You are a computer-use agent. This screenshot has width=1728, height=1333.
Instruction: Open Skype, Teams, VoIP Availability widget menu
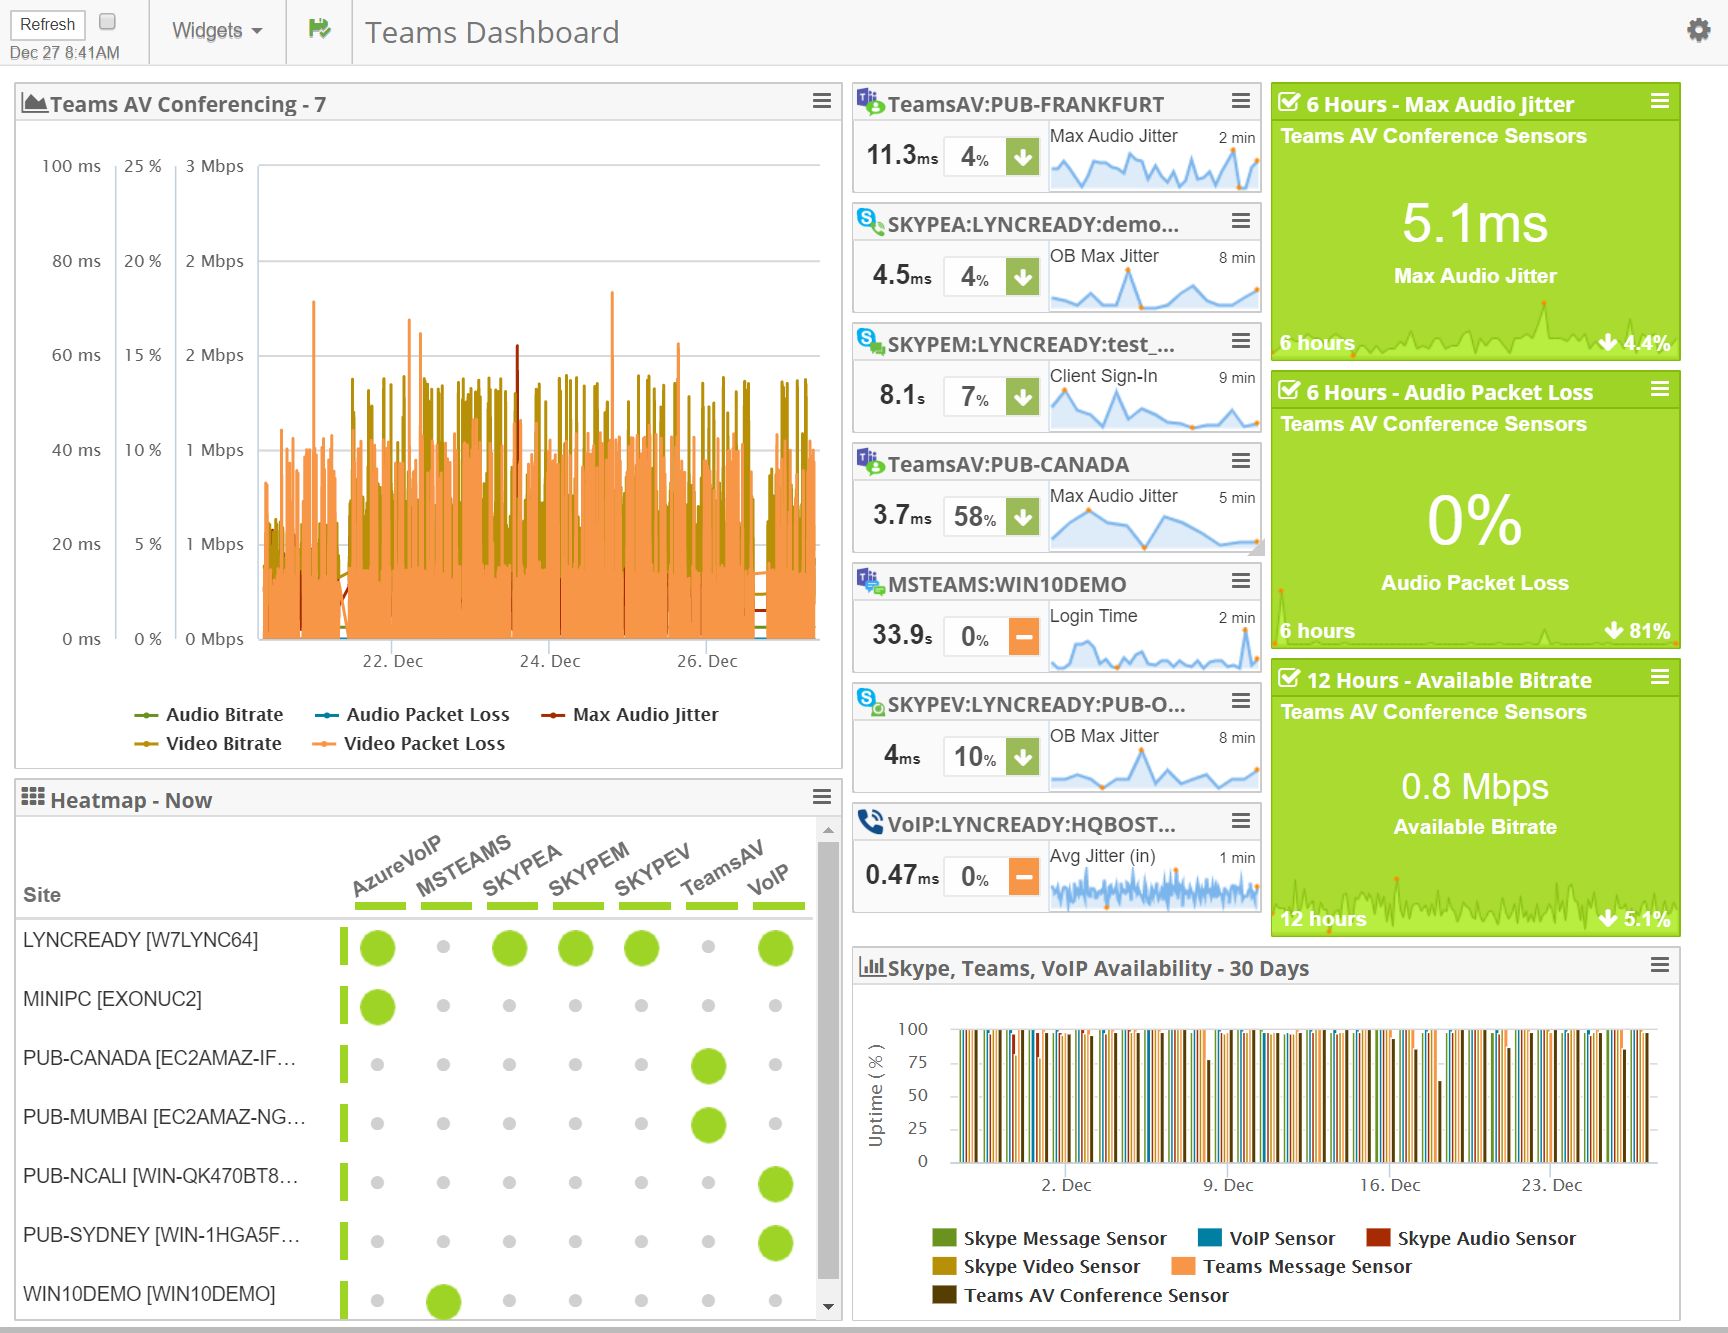1660,965
